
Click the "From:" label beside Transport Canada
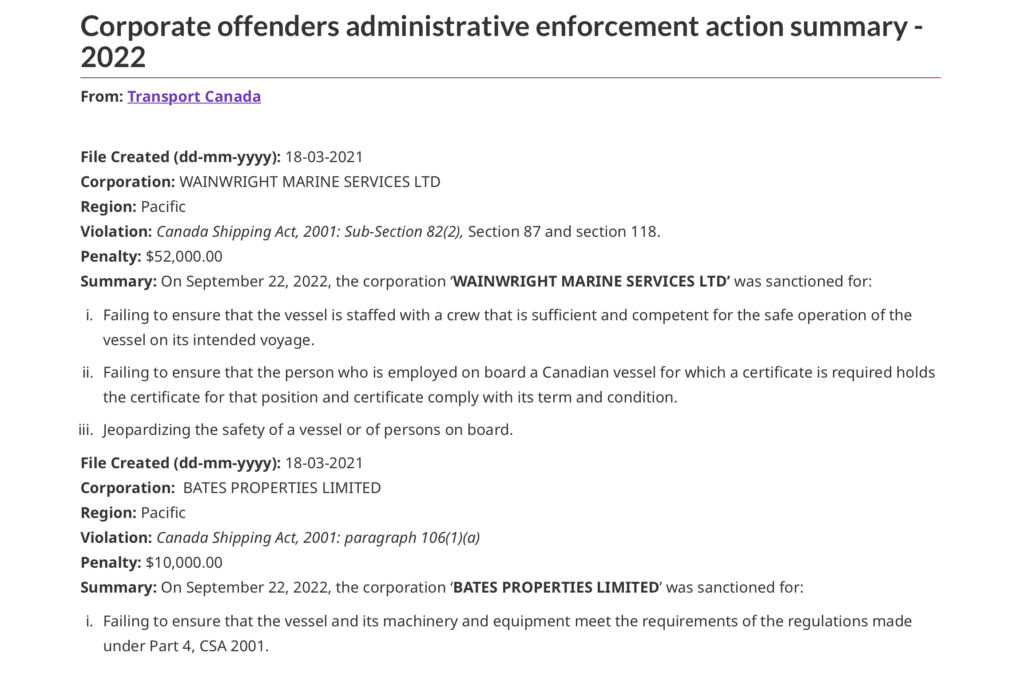coord(101,97)
